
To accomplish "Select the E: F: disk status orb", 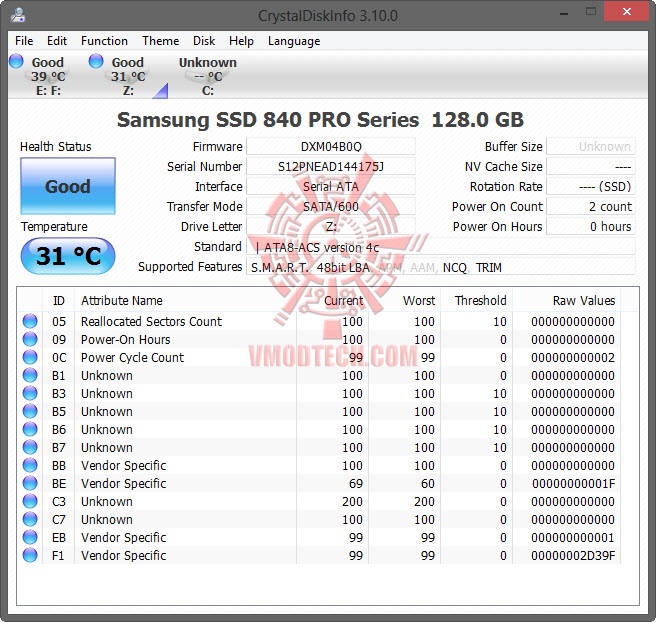I will [x=16, y=61].
